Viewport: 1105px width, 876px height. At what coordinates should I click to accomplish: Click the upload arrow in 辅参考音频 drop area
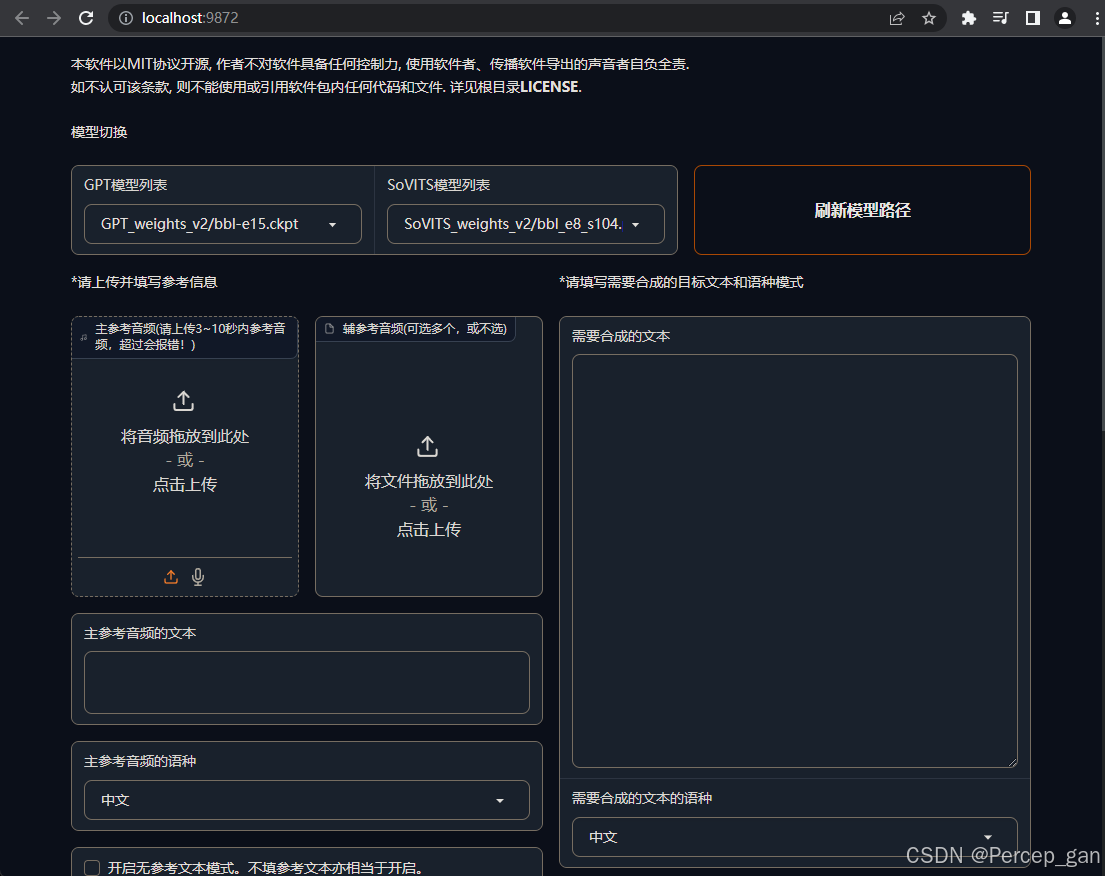coord(427,446)
